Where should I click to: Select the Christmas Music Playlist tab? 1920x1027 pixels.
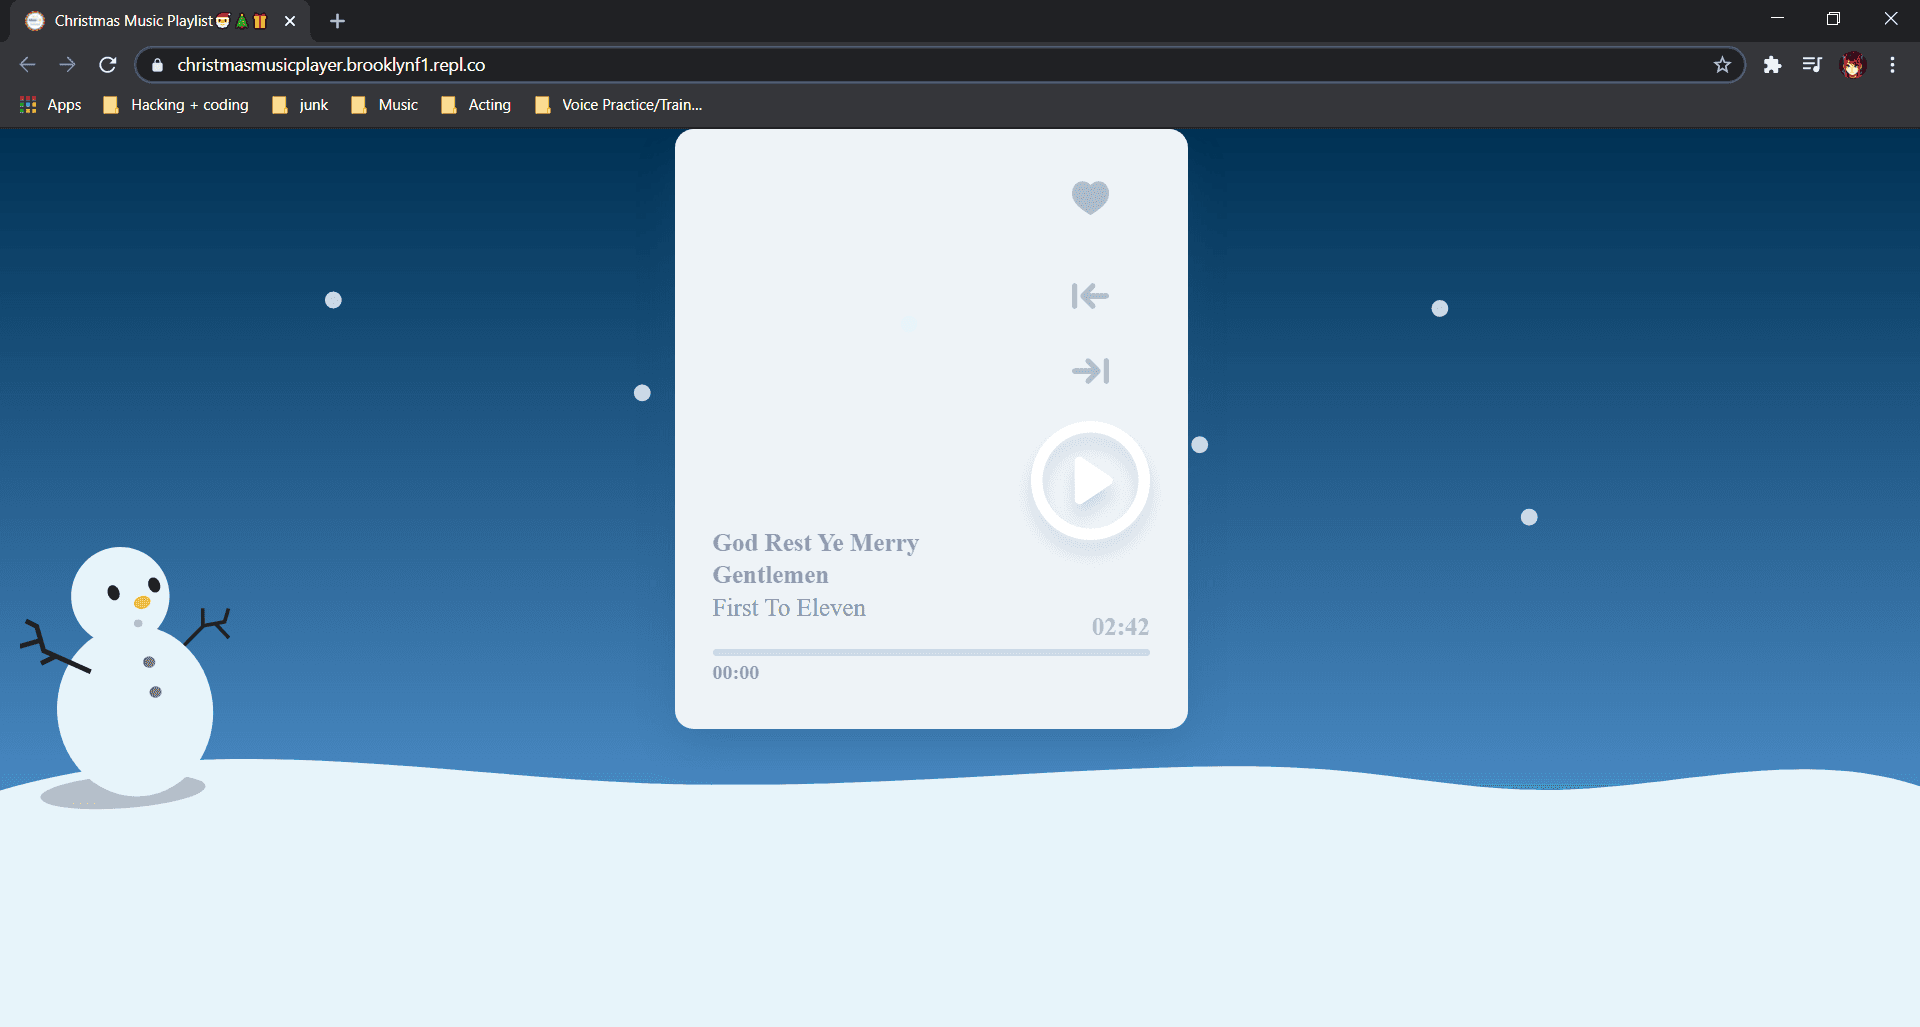pos(140,21)
